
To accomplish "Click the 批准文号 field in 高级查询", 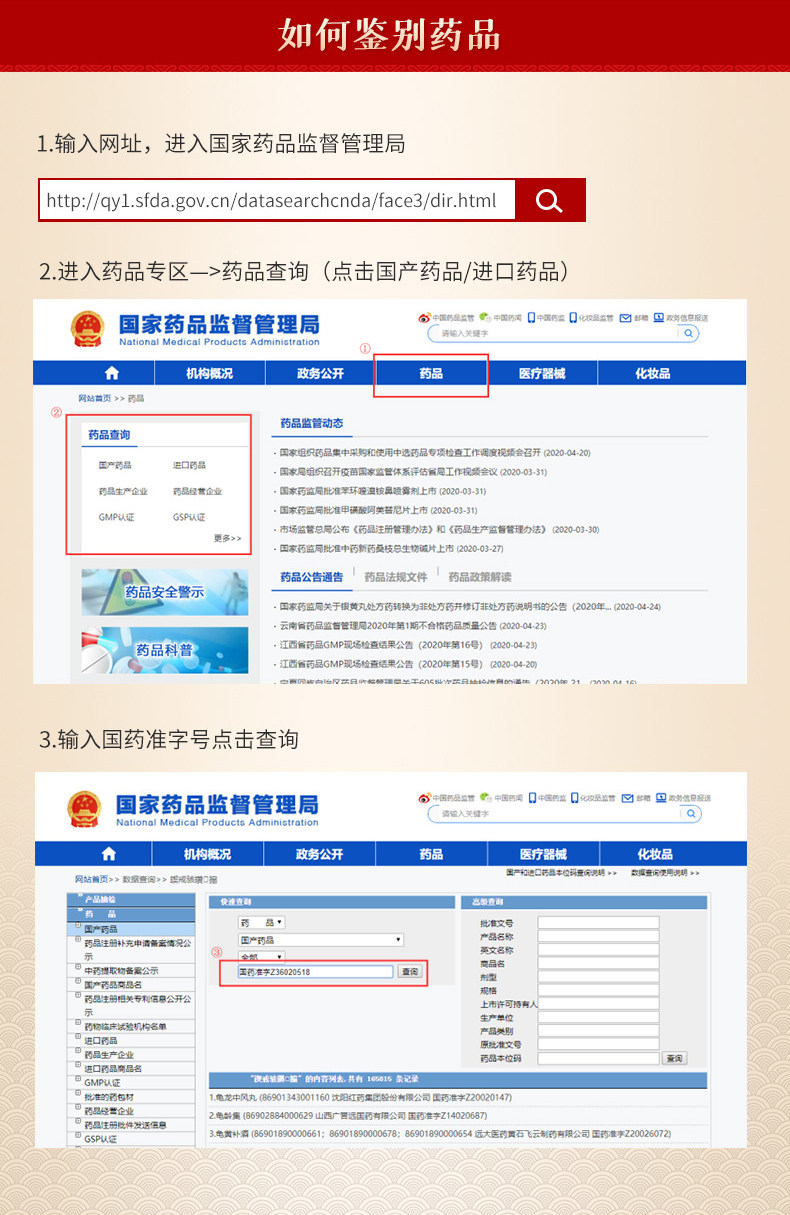I will point(598,923).
